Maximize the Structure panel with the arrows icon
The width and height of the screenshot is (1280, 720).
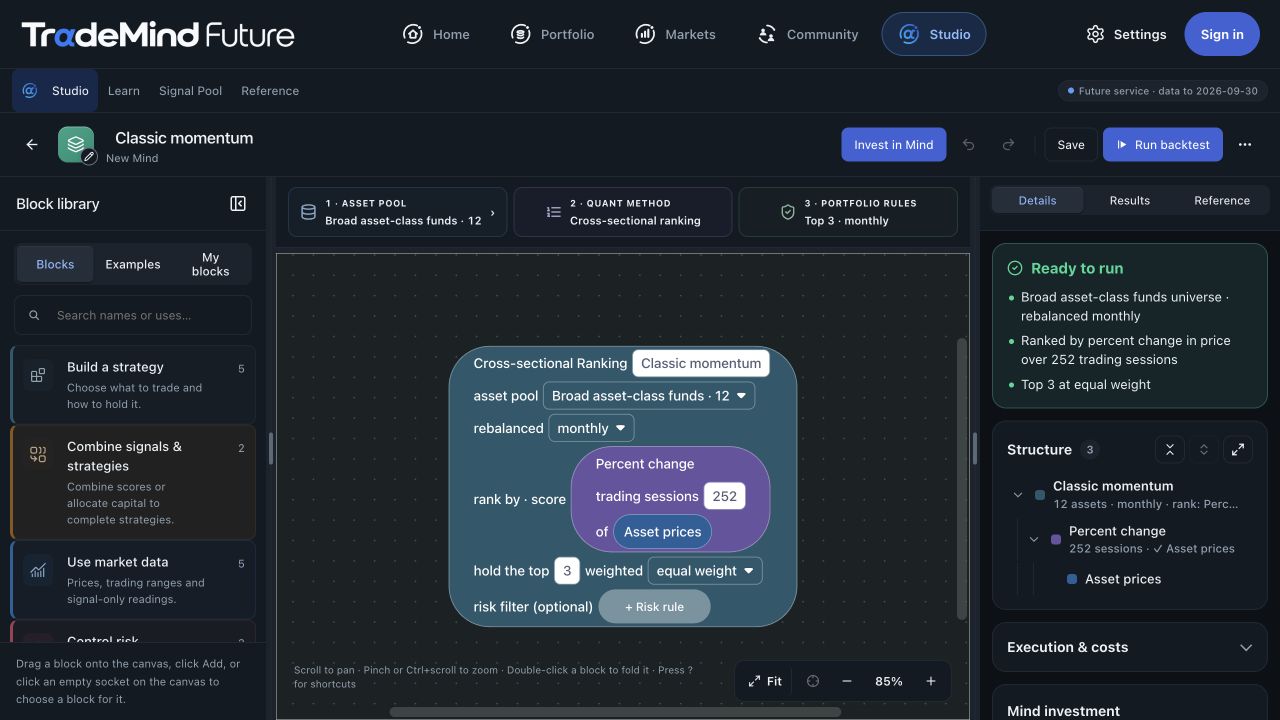(x=1238, y=450)
